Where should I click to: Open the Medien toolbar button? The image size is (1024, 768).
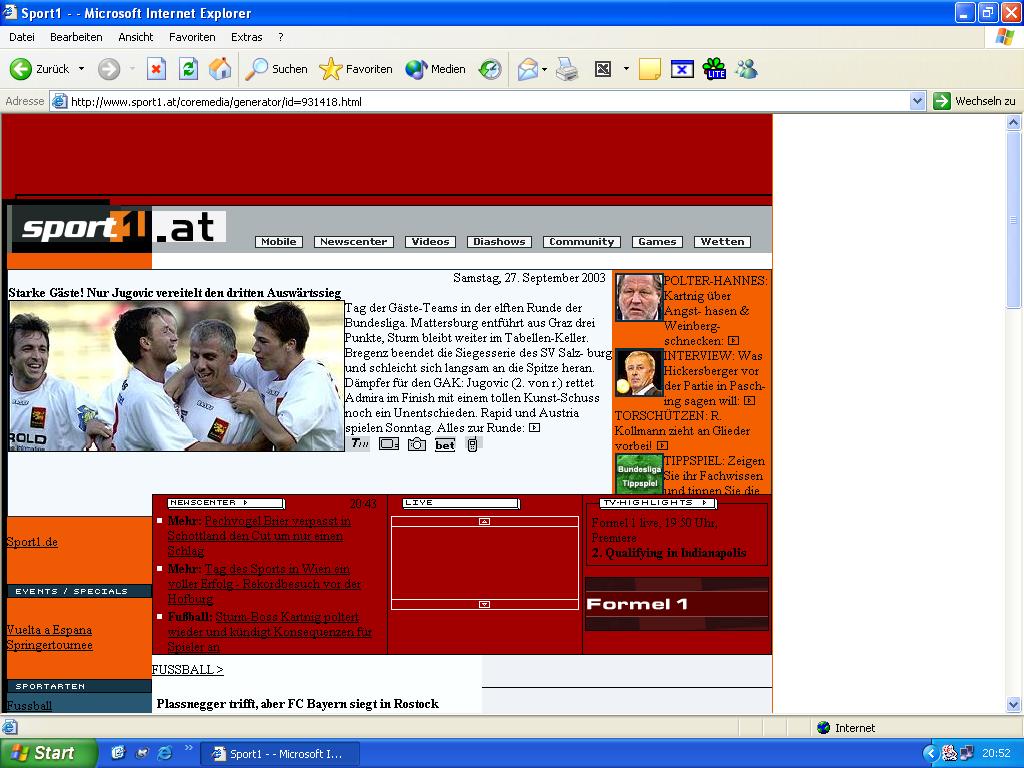click(x=436, y=69)
